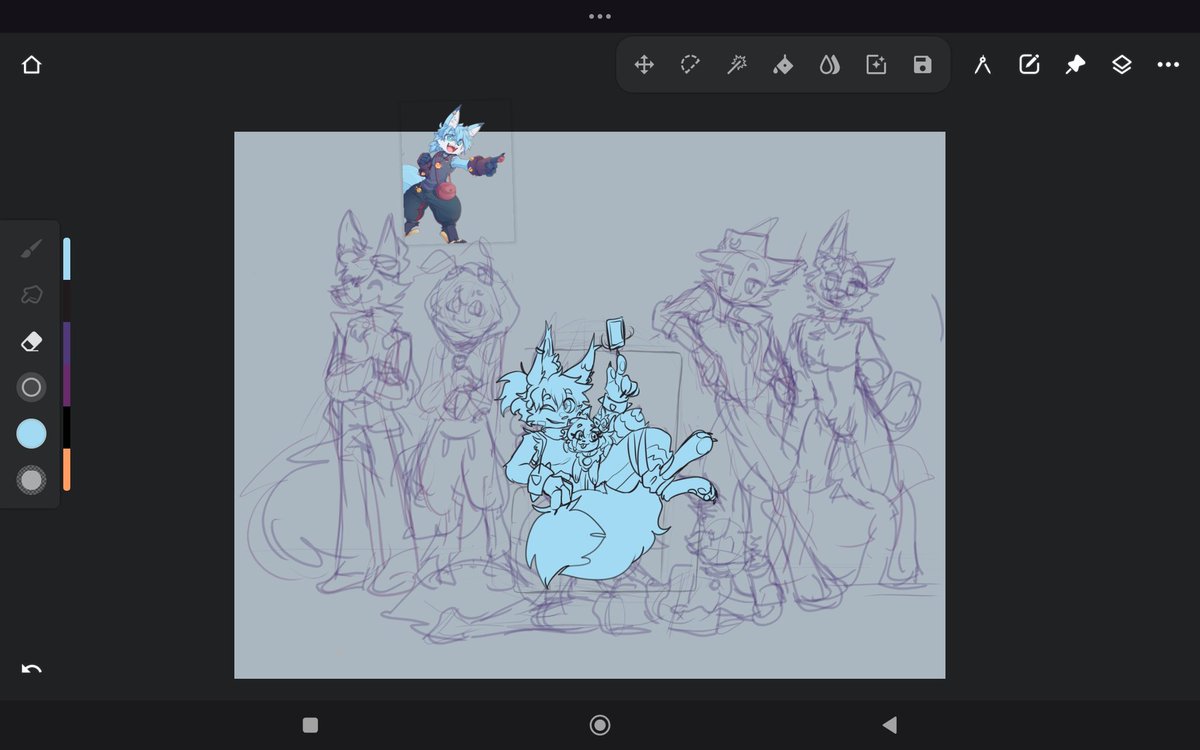Select the Move/Transform tool
The image size is (1200, 750).
click(643, 64)
